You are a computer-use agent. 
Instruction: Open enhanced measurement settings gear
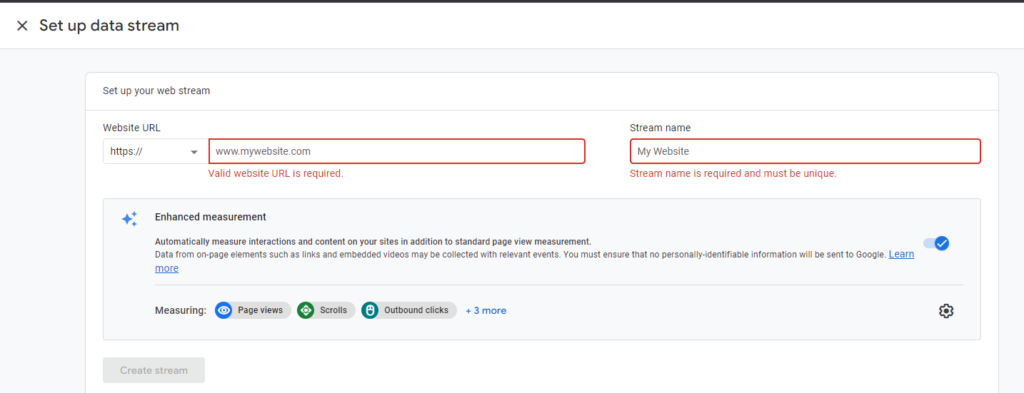click(946, 311)
